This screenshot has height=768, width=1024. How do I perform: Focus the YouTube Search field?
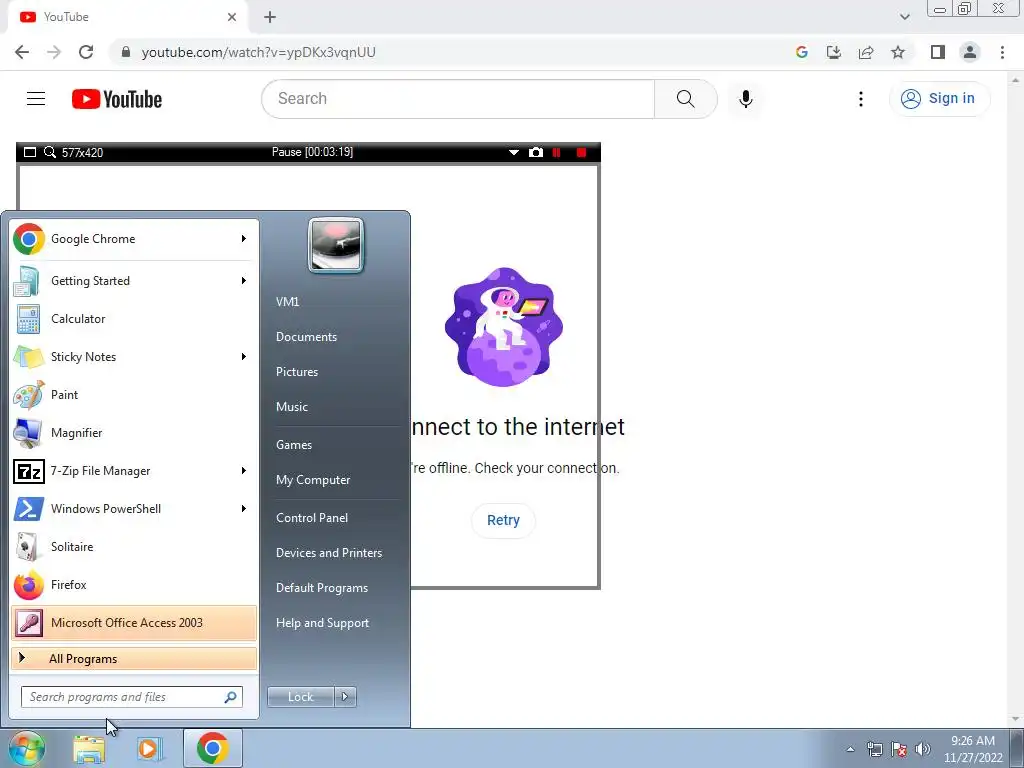(x=458, y=99)
